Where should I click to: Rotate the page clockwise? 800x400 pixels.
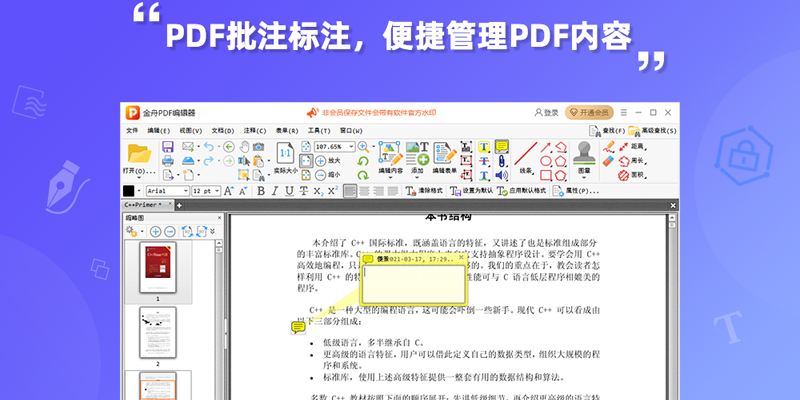[363, 175]
